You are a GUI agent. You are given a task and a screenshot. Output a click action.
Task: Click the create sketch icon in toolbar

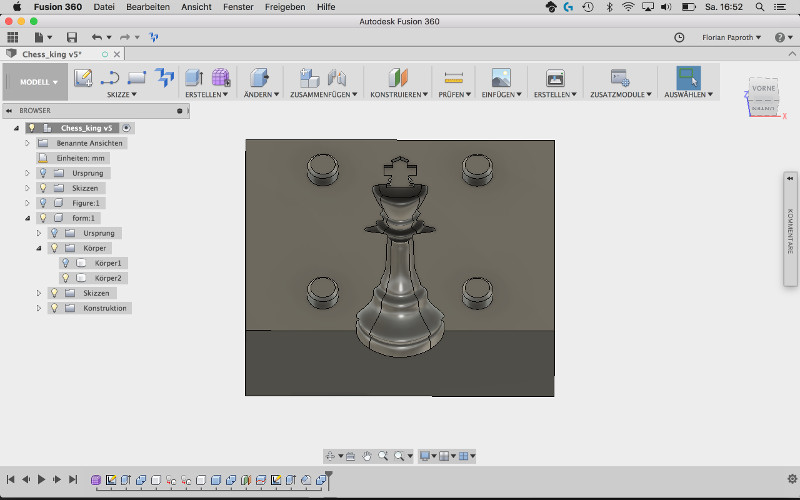point(83,78)
